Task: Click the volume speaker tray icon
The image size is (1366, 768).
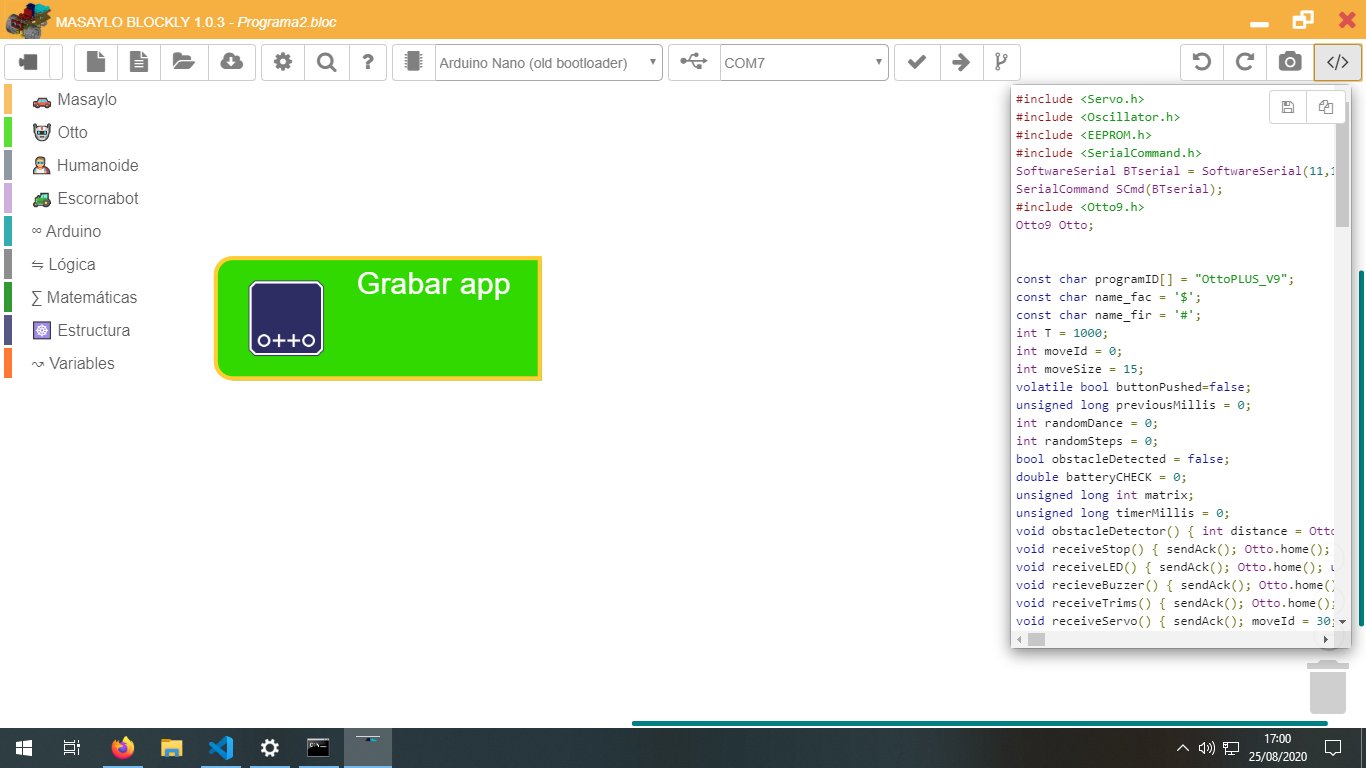Action: (x=1206, y=748)
